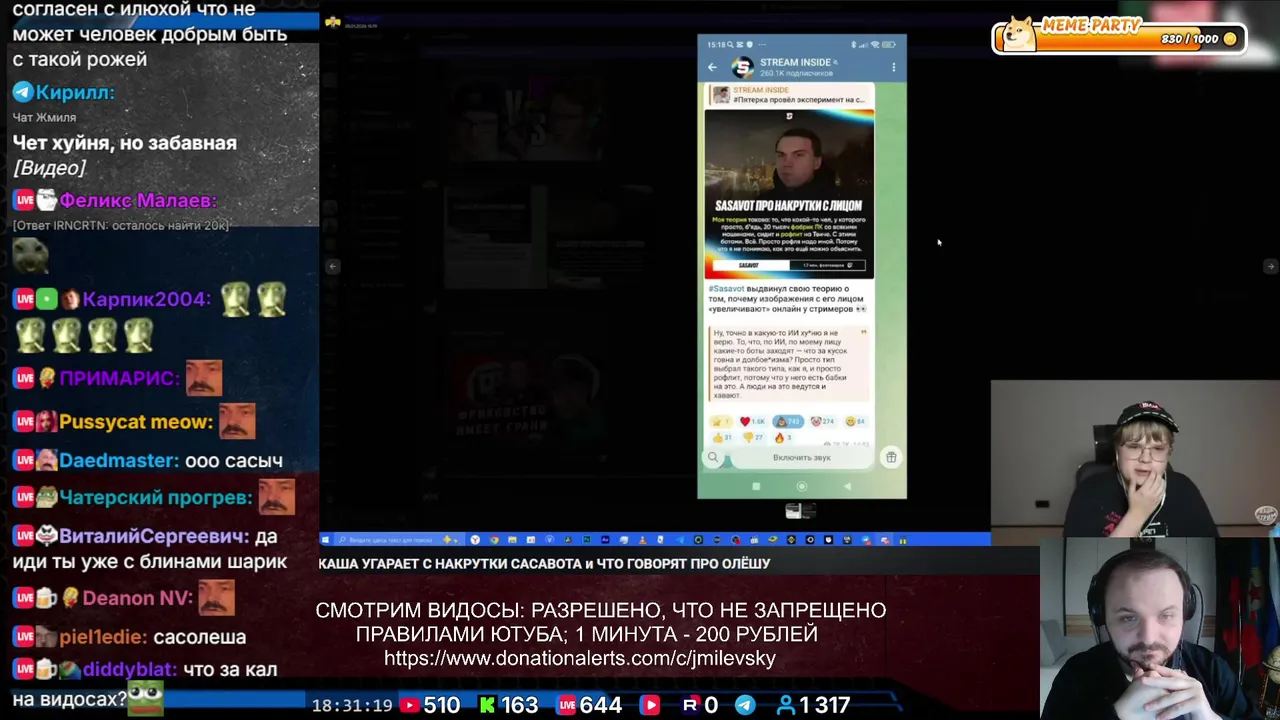Tap the Android recent-apps square button

756,486
